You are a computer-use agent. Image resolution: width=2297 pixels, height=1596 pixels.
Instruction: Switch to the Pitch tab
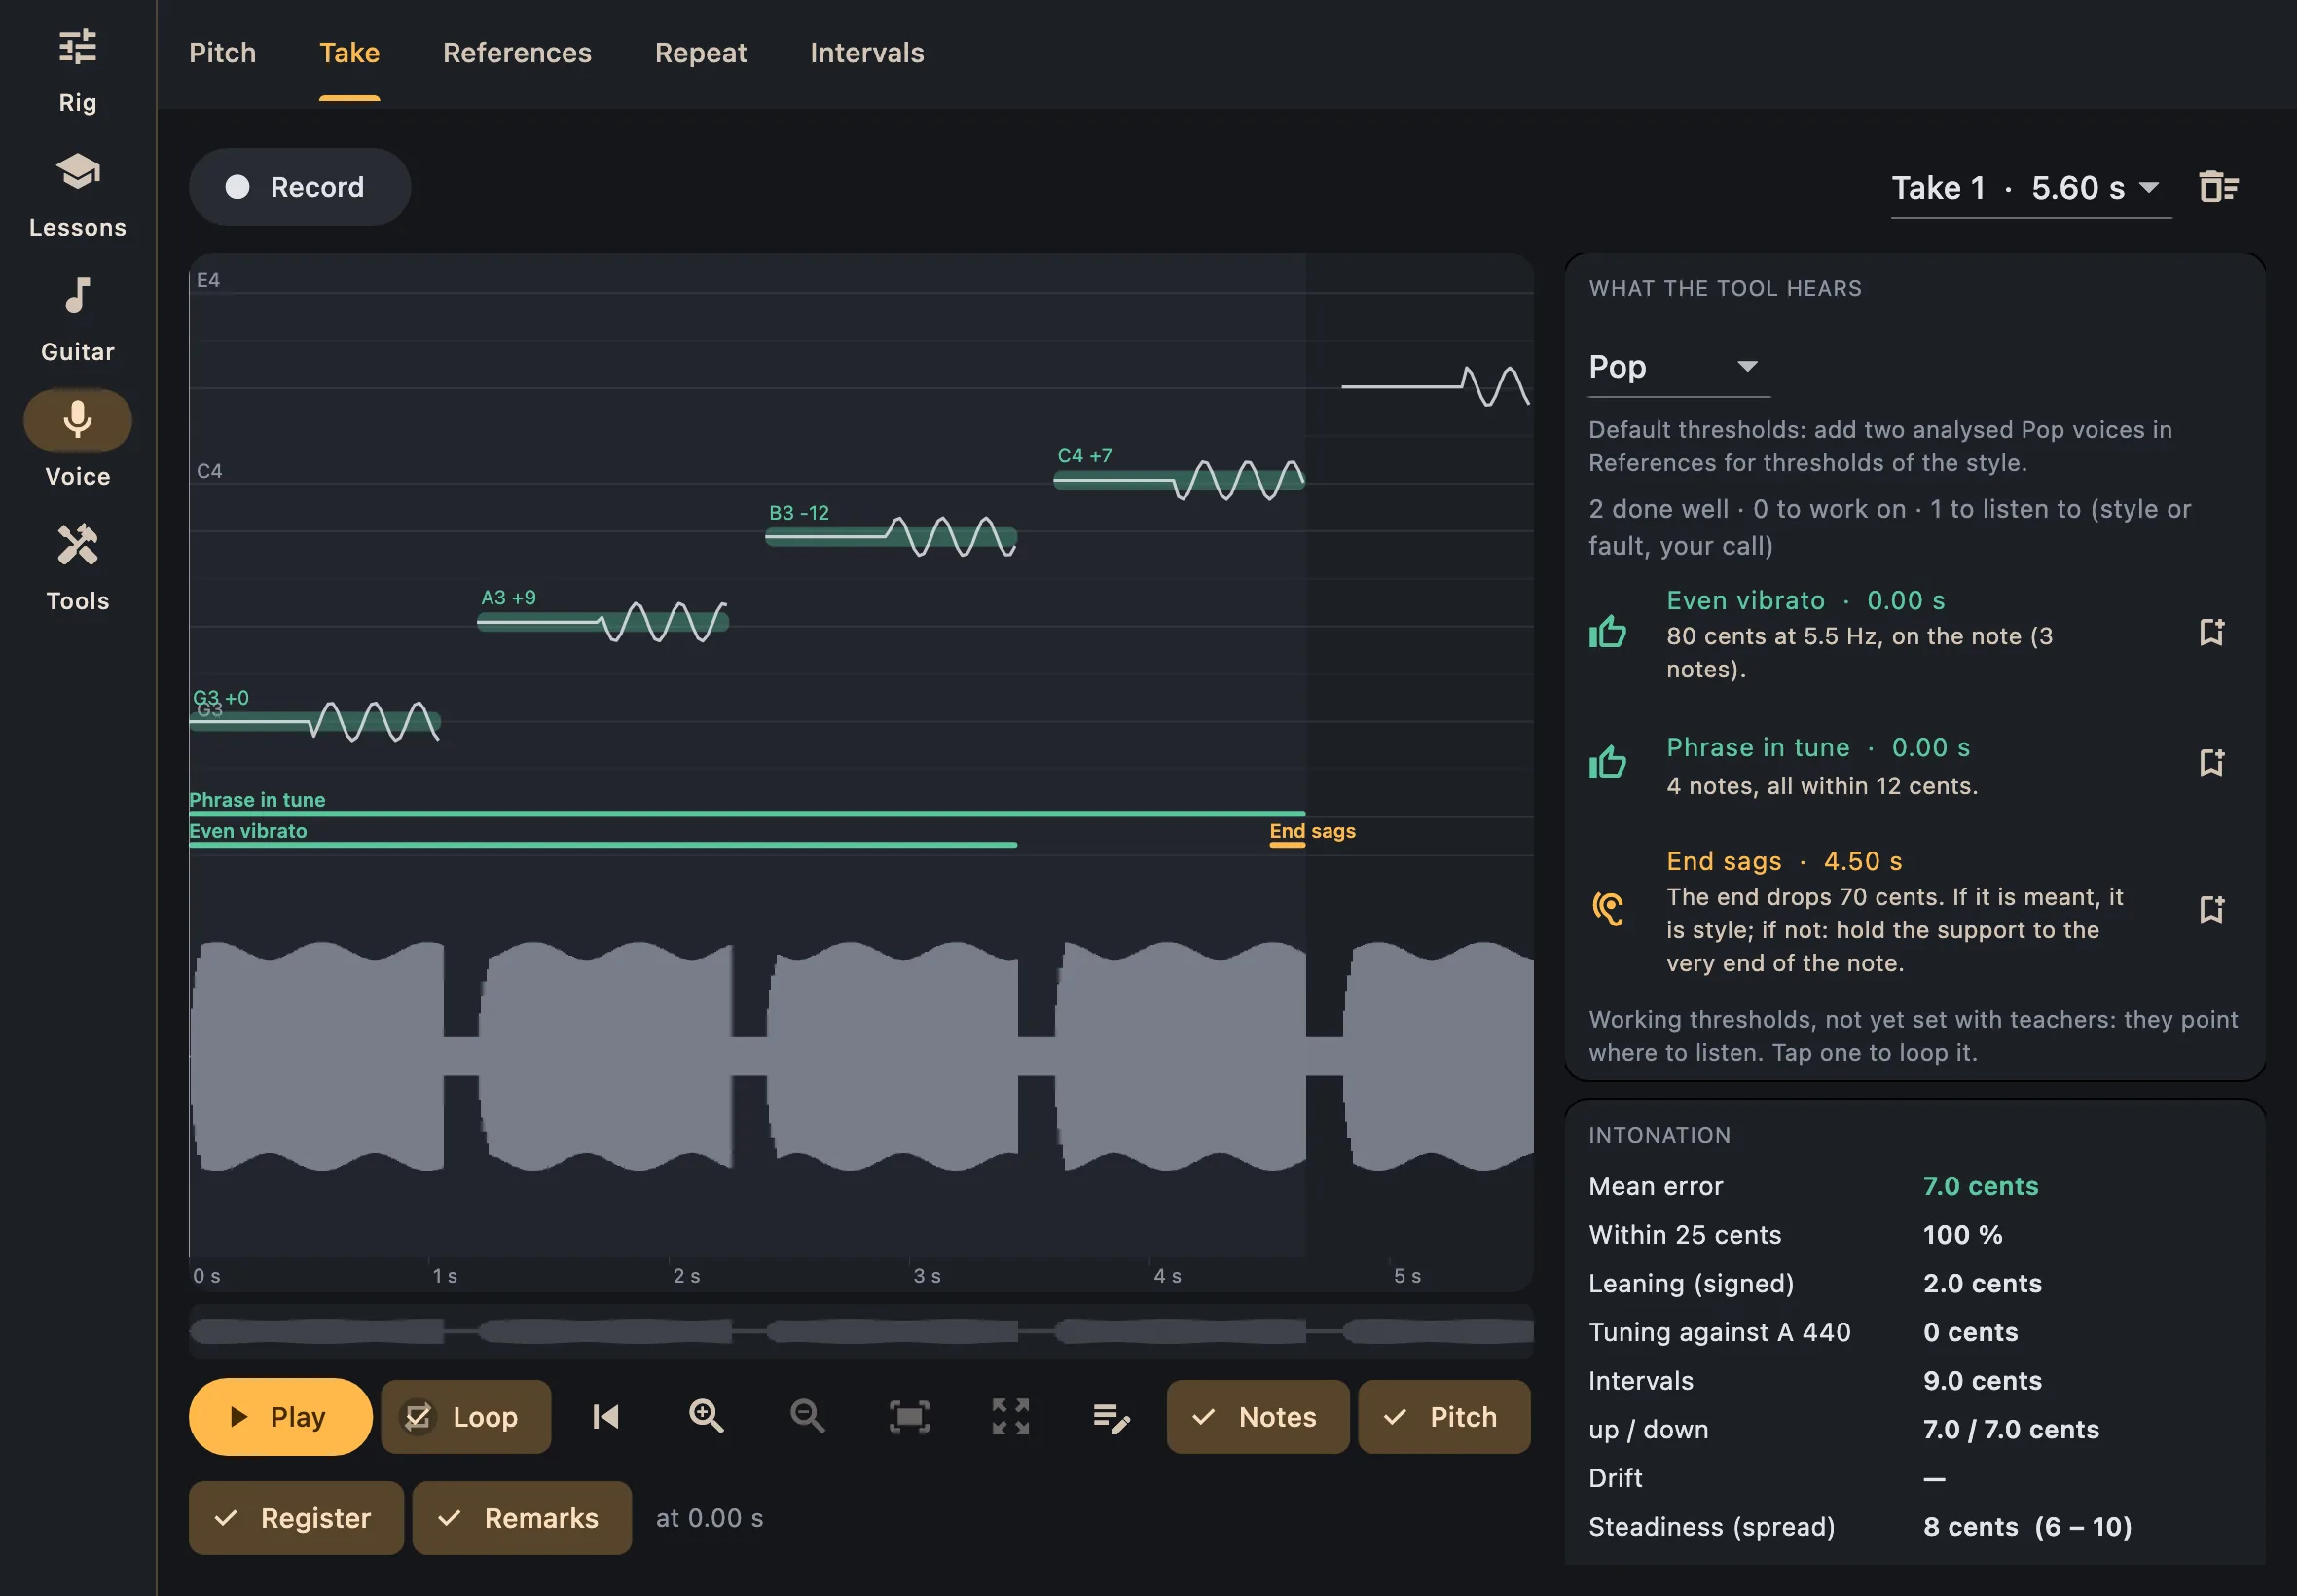coord(222,52)
